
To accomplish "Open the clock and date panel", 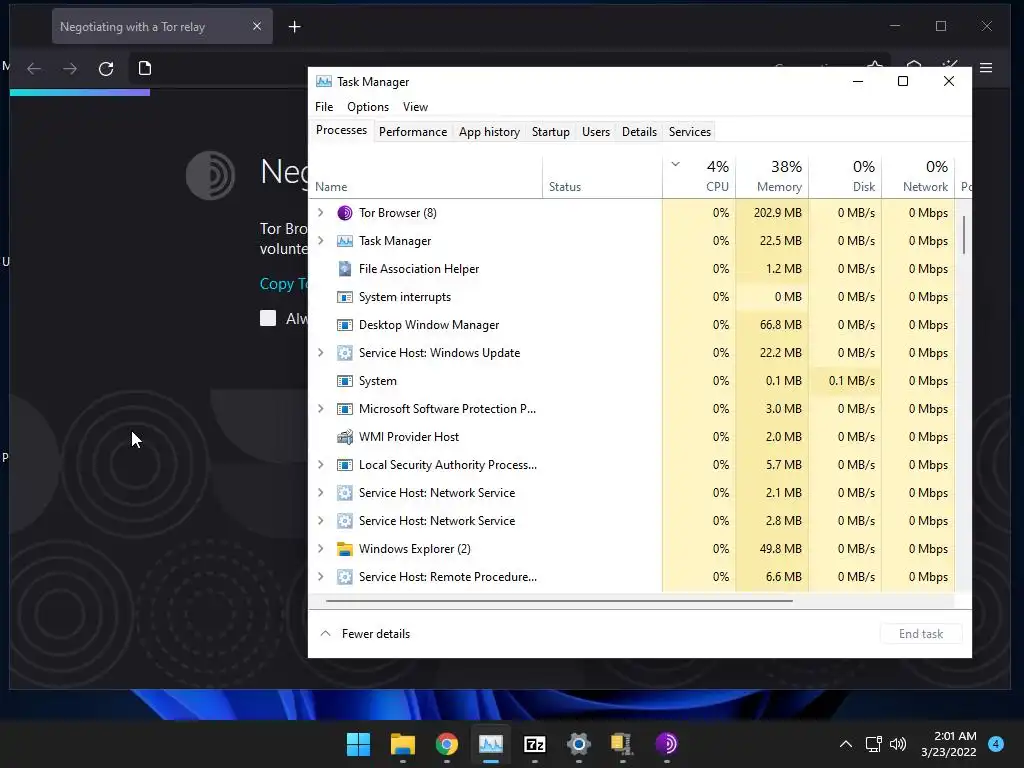I will point(949,744).
